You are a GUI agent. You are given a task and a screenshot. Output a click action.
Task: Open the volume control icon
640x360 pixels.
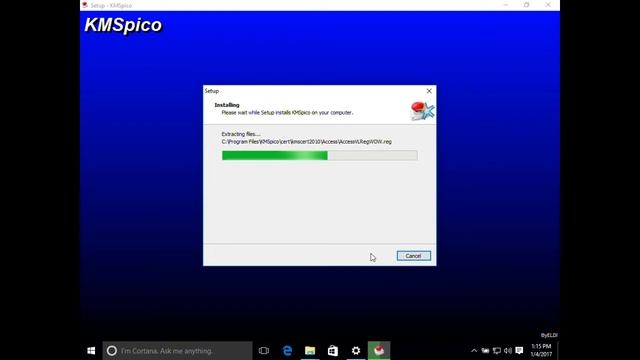pos(508,351)
